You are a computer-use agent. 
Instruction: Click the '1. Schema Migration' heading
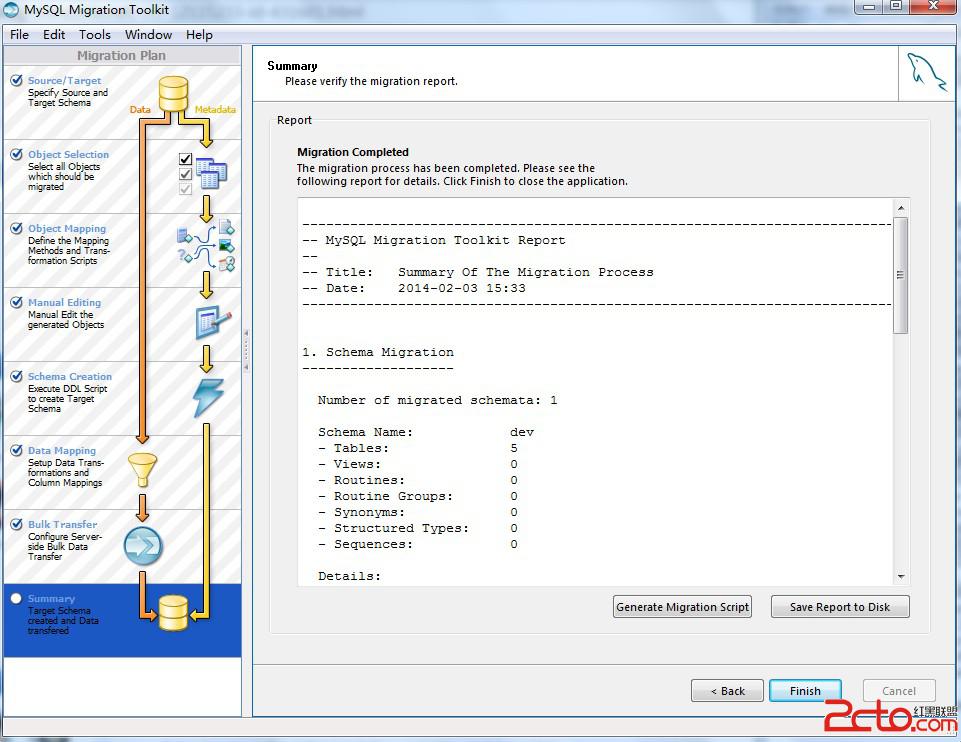click(378, 352)
